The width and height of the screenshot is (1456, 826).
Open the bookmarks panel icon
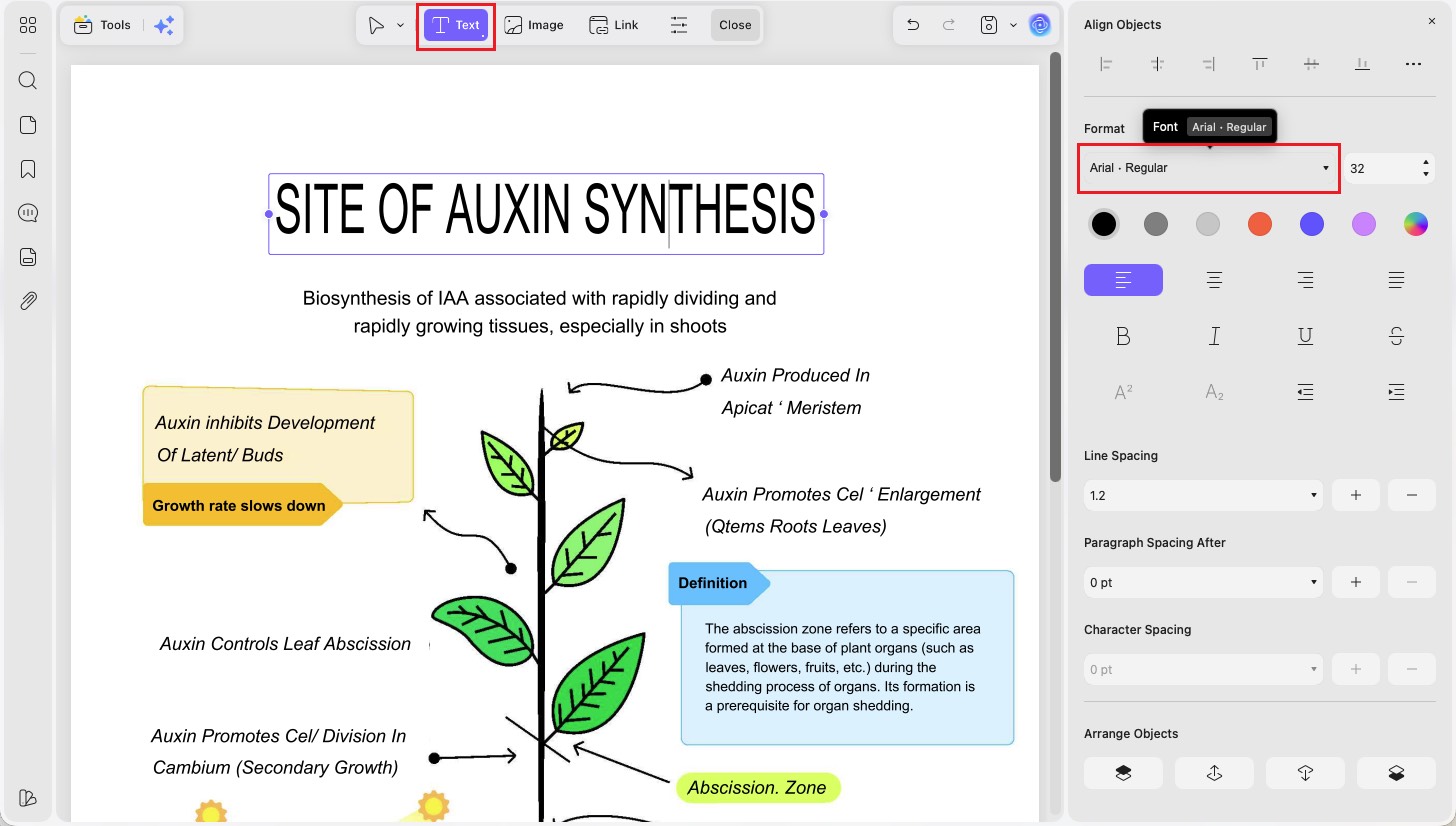click(x=28, y=169)
